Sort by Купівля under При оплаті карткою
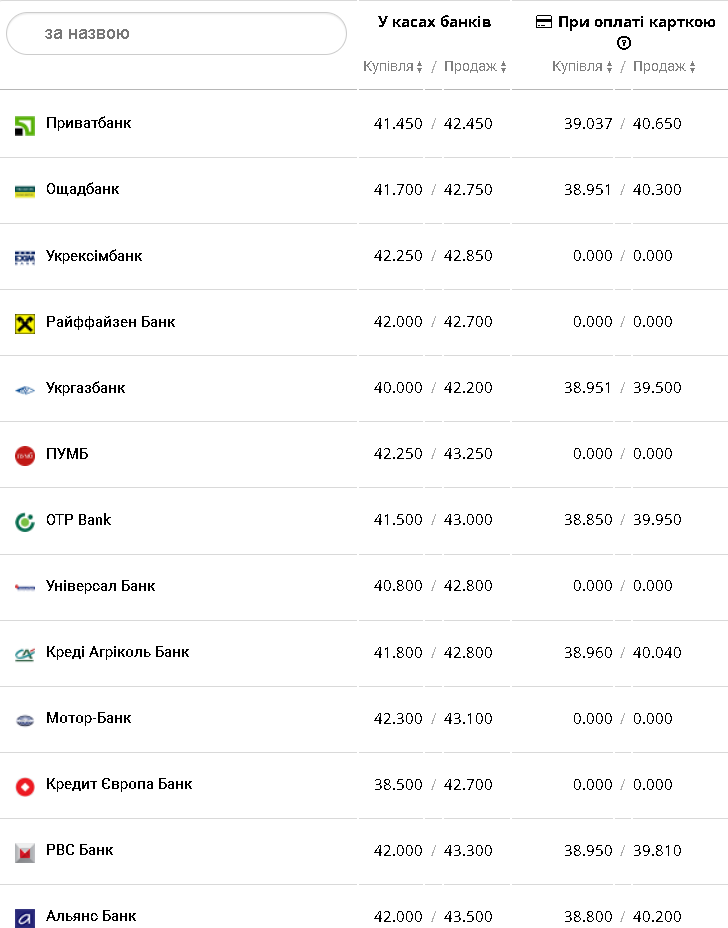The height and width of the screenshot is (928, 728). click(x=582, y=67)
